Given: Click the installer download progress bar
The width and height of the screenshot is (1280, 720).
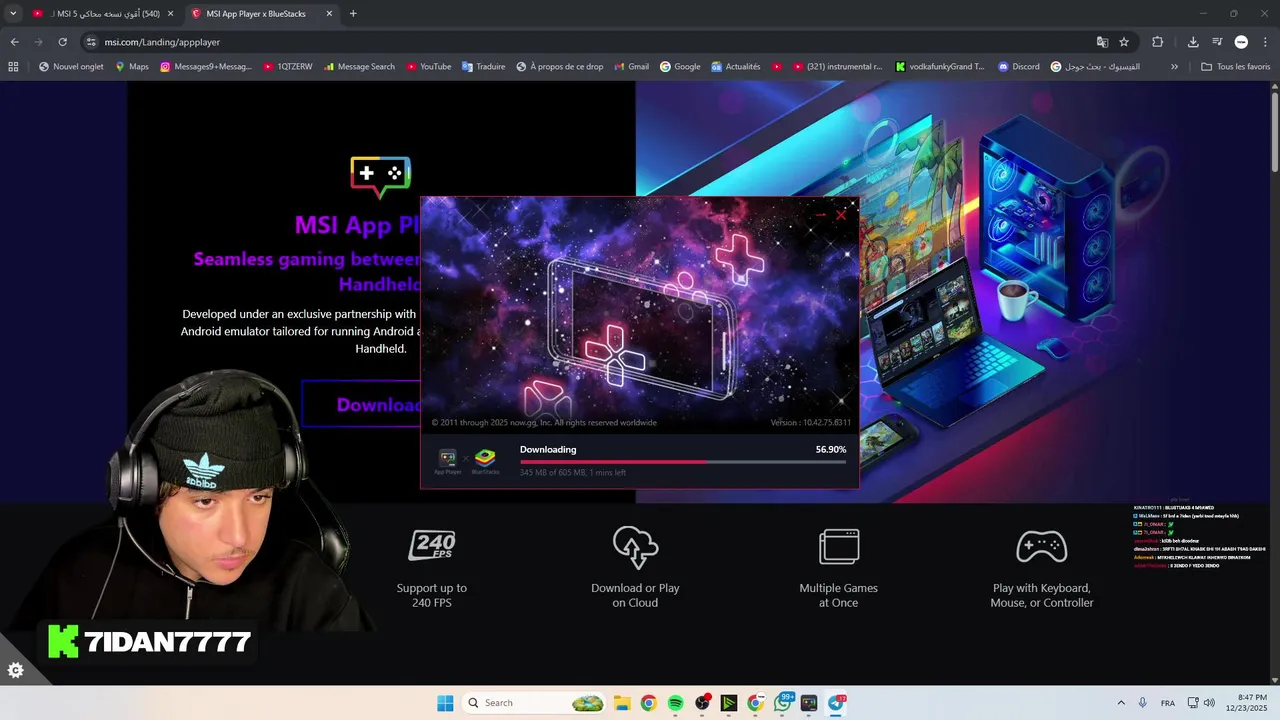Looking at the screenshot, I should click(683, 462).
